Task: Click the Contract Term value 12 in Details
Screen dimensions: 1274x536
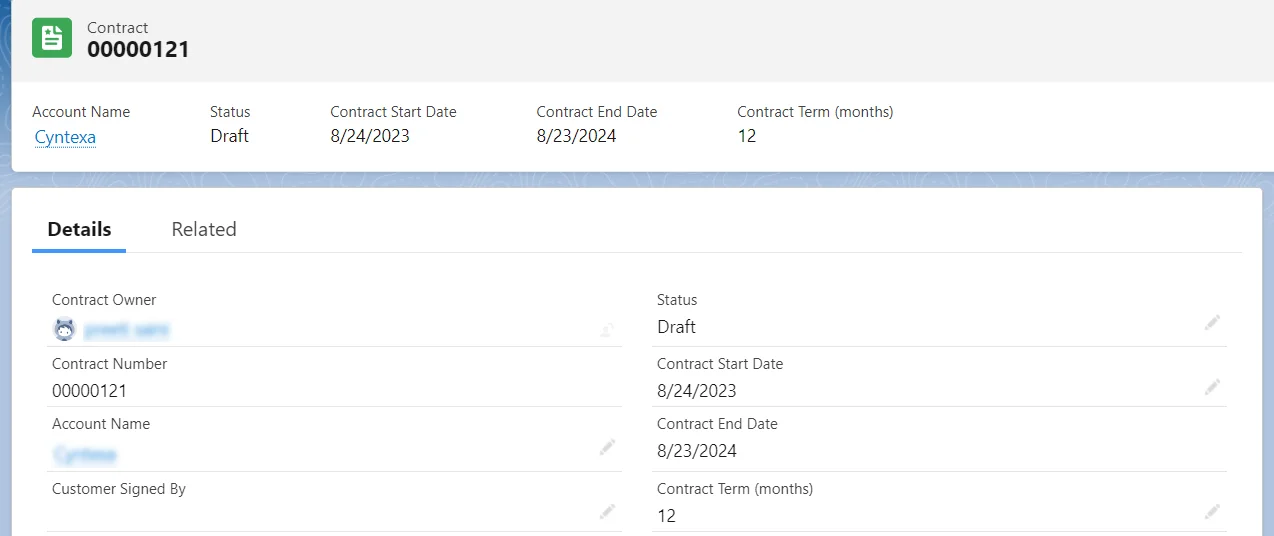Action: [666, 516]
